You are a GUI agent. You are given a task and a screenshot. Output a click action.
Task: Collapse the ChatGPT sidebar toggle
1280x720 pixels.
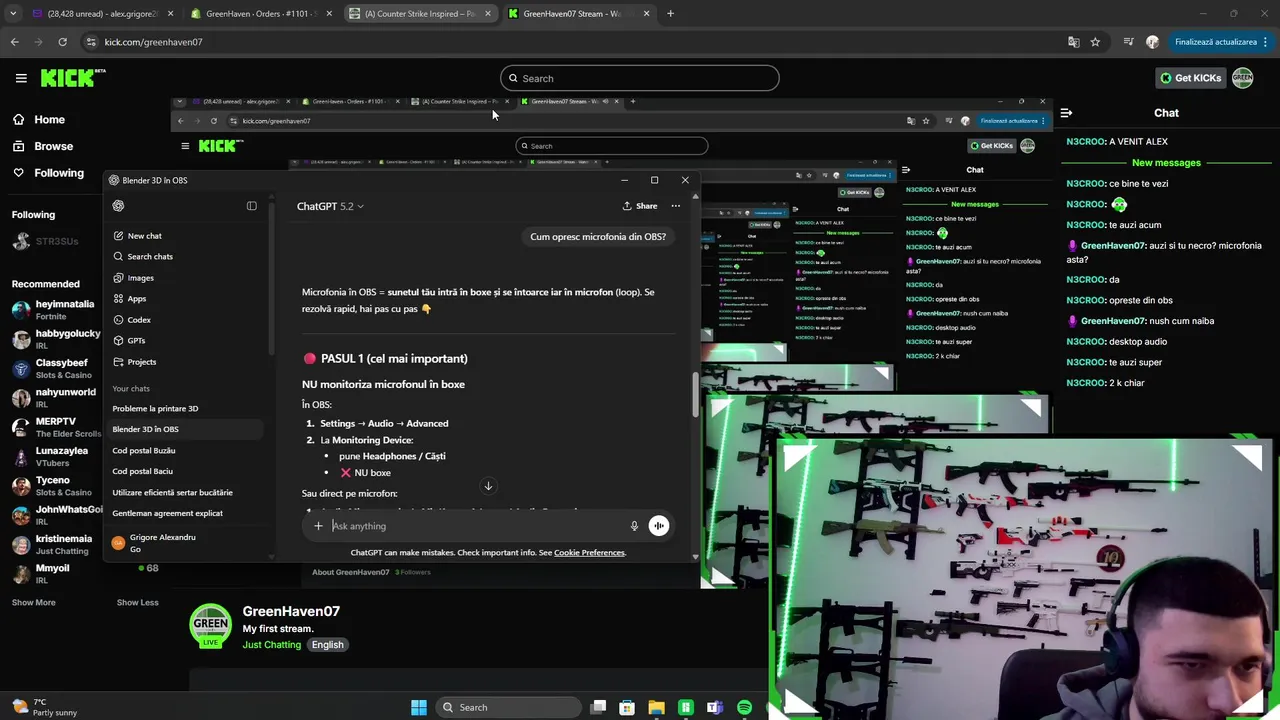pyautogui.click(x=252, y=206)
